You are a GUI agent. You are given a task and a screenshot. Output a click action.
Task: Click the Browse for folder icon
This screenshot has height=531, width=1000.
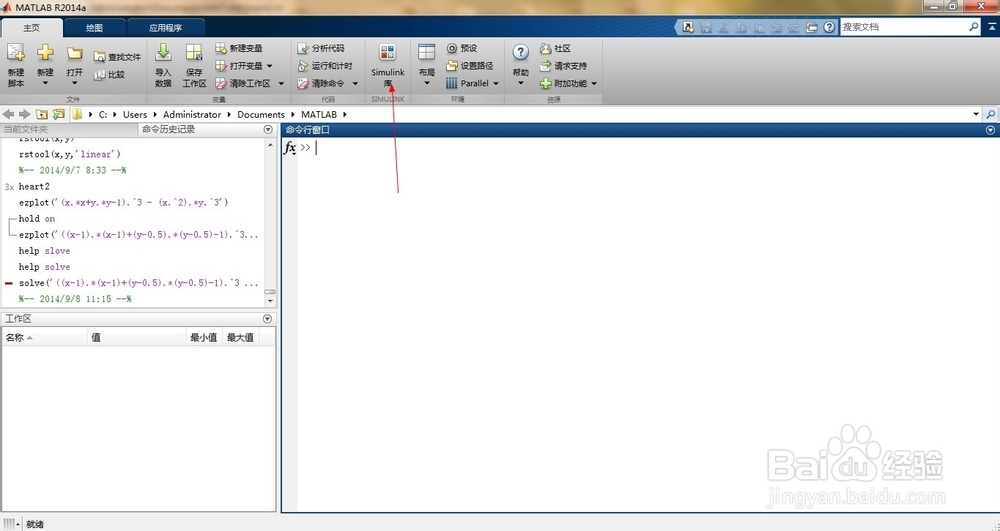59,114
